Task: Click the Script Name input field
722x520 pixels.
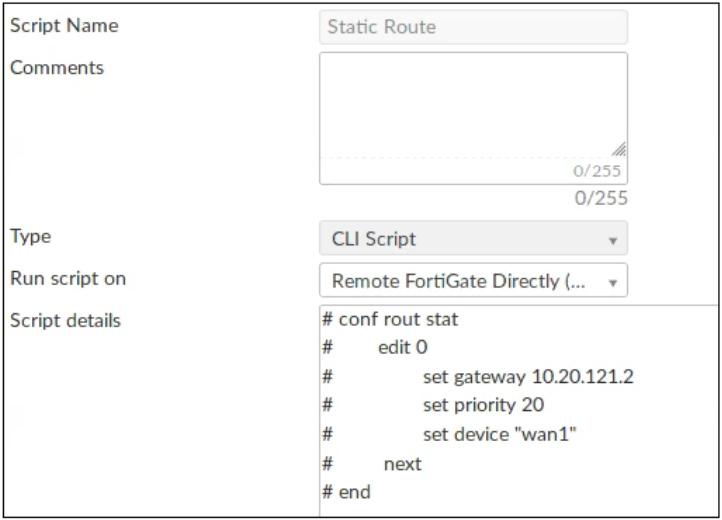Action: (x=472, y=27)
